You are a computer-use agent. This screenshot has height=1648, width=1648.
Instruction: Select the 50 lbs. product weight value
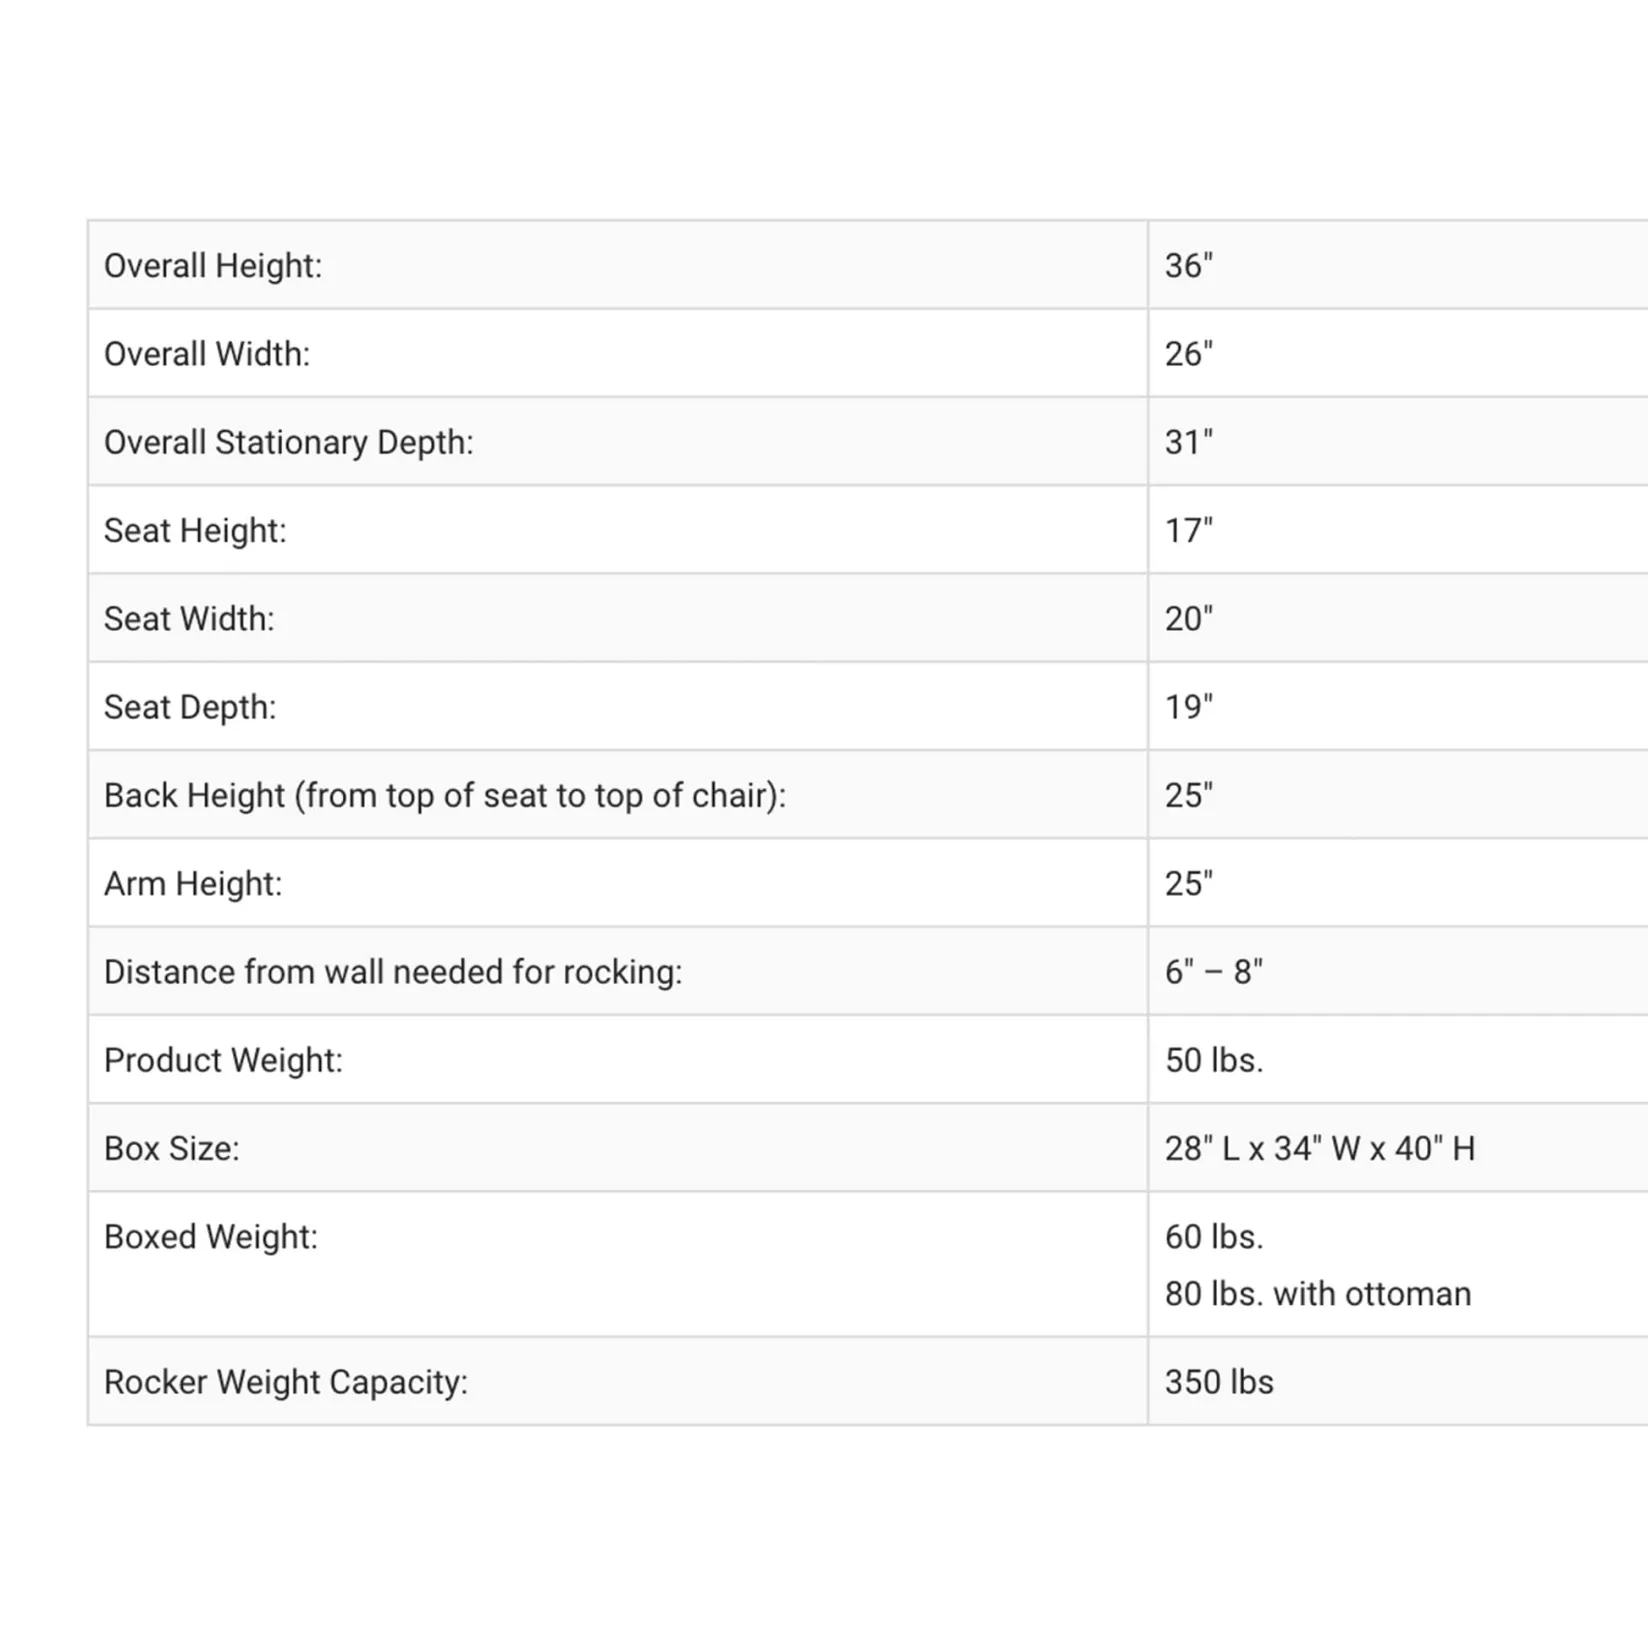tap(1214, 1060)
